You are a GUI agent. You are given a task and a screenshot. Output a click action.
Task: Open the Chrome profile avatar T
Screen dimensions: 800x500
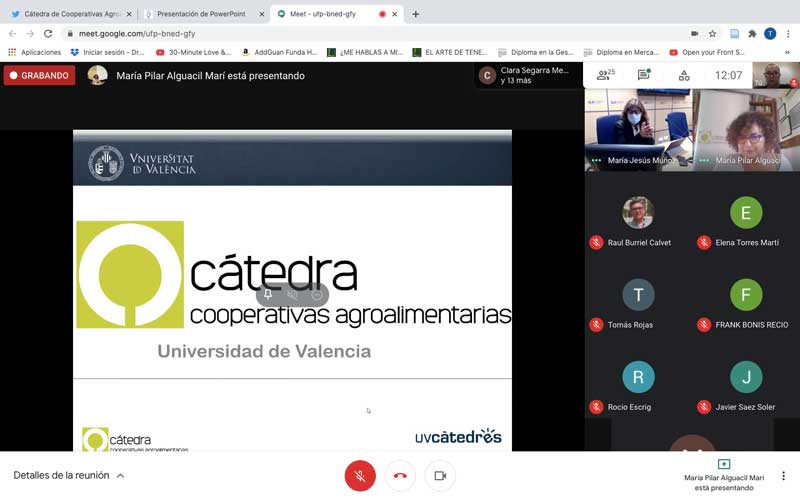770,34
